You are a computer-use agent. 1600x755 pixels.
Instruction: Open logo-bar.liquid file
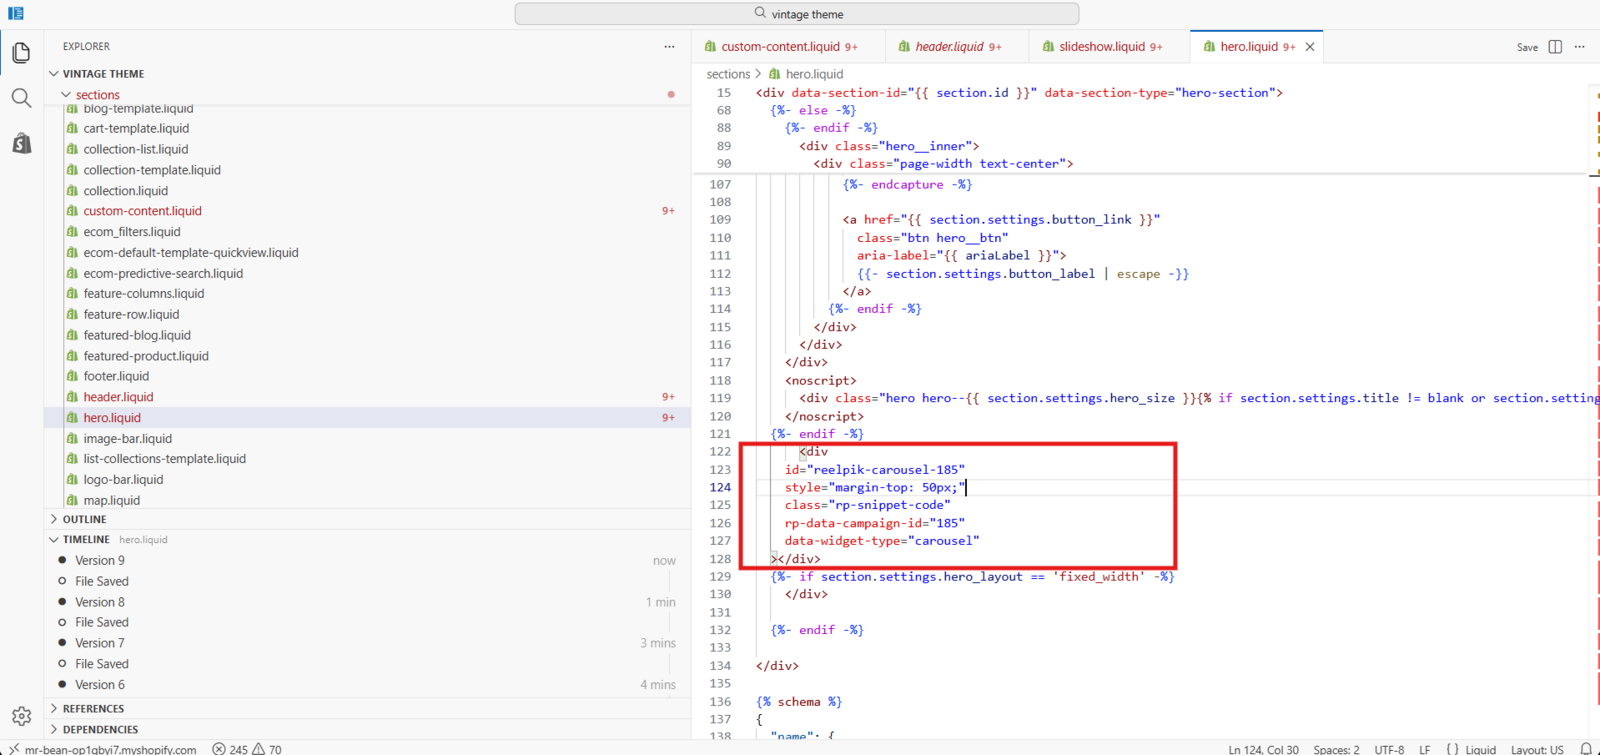123,479
